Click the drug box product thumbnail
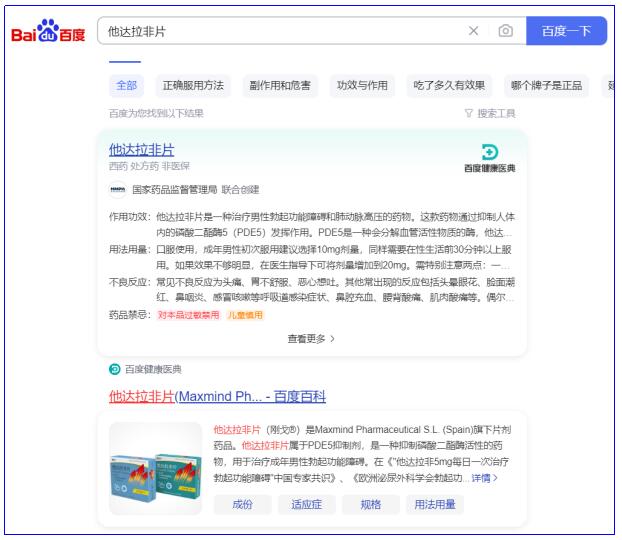This screenshot has width=622, height=540. (156, 469)
